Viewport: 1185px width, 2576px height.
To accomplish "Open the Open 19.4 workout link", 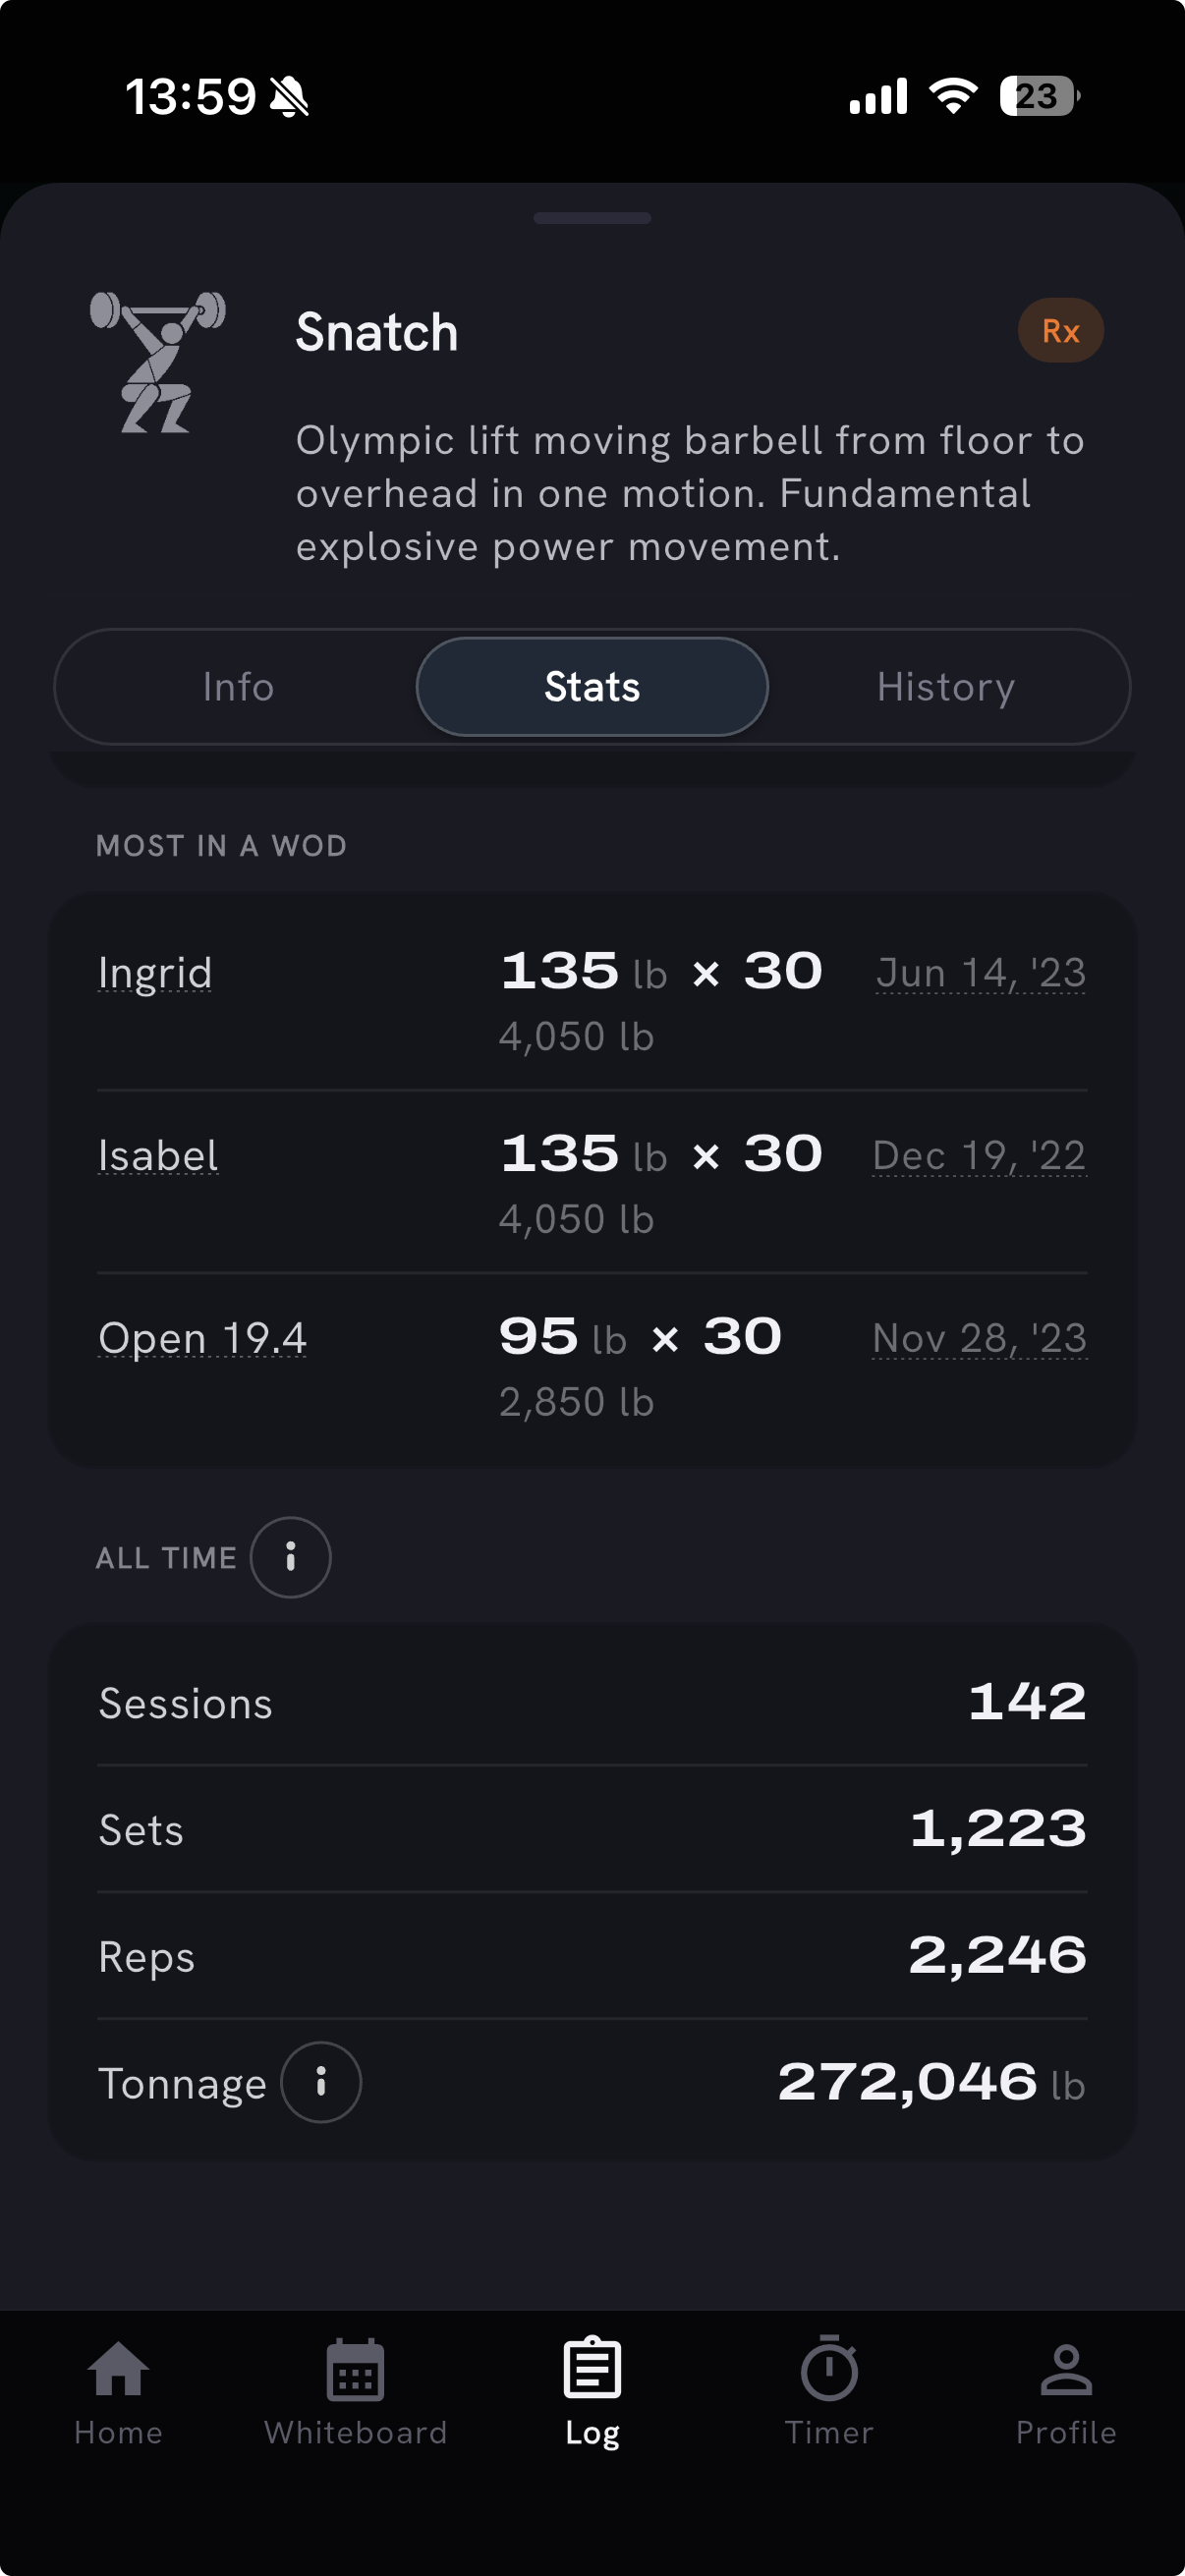I will (202, 1339).
